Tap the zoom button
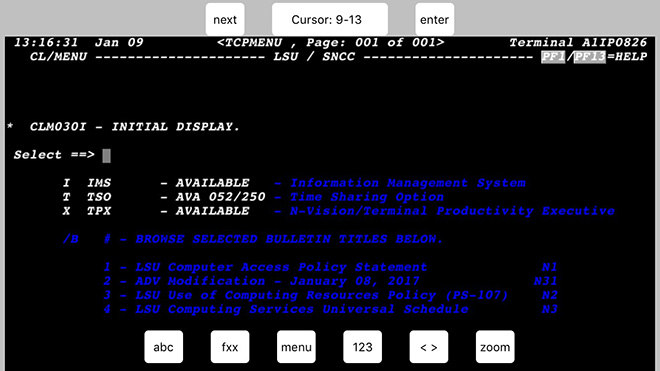The image size is (660, 371). tap(495, 347)
